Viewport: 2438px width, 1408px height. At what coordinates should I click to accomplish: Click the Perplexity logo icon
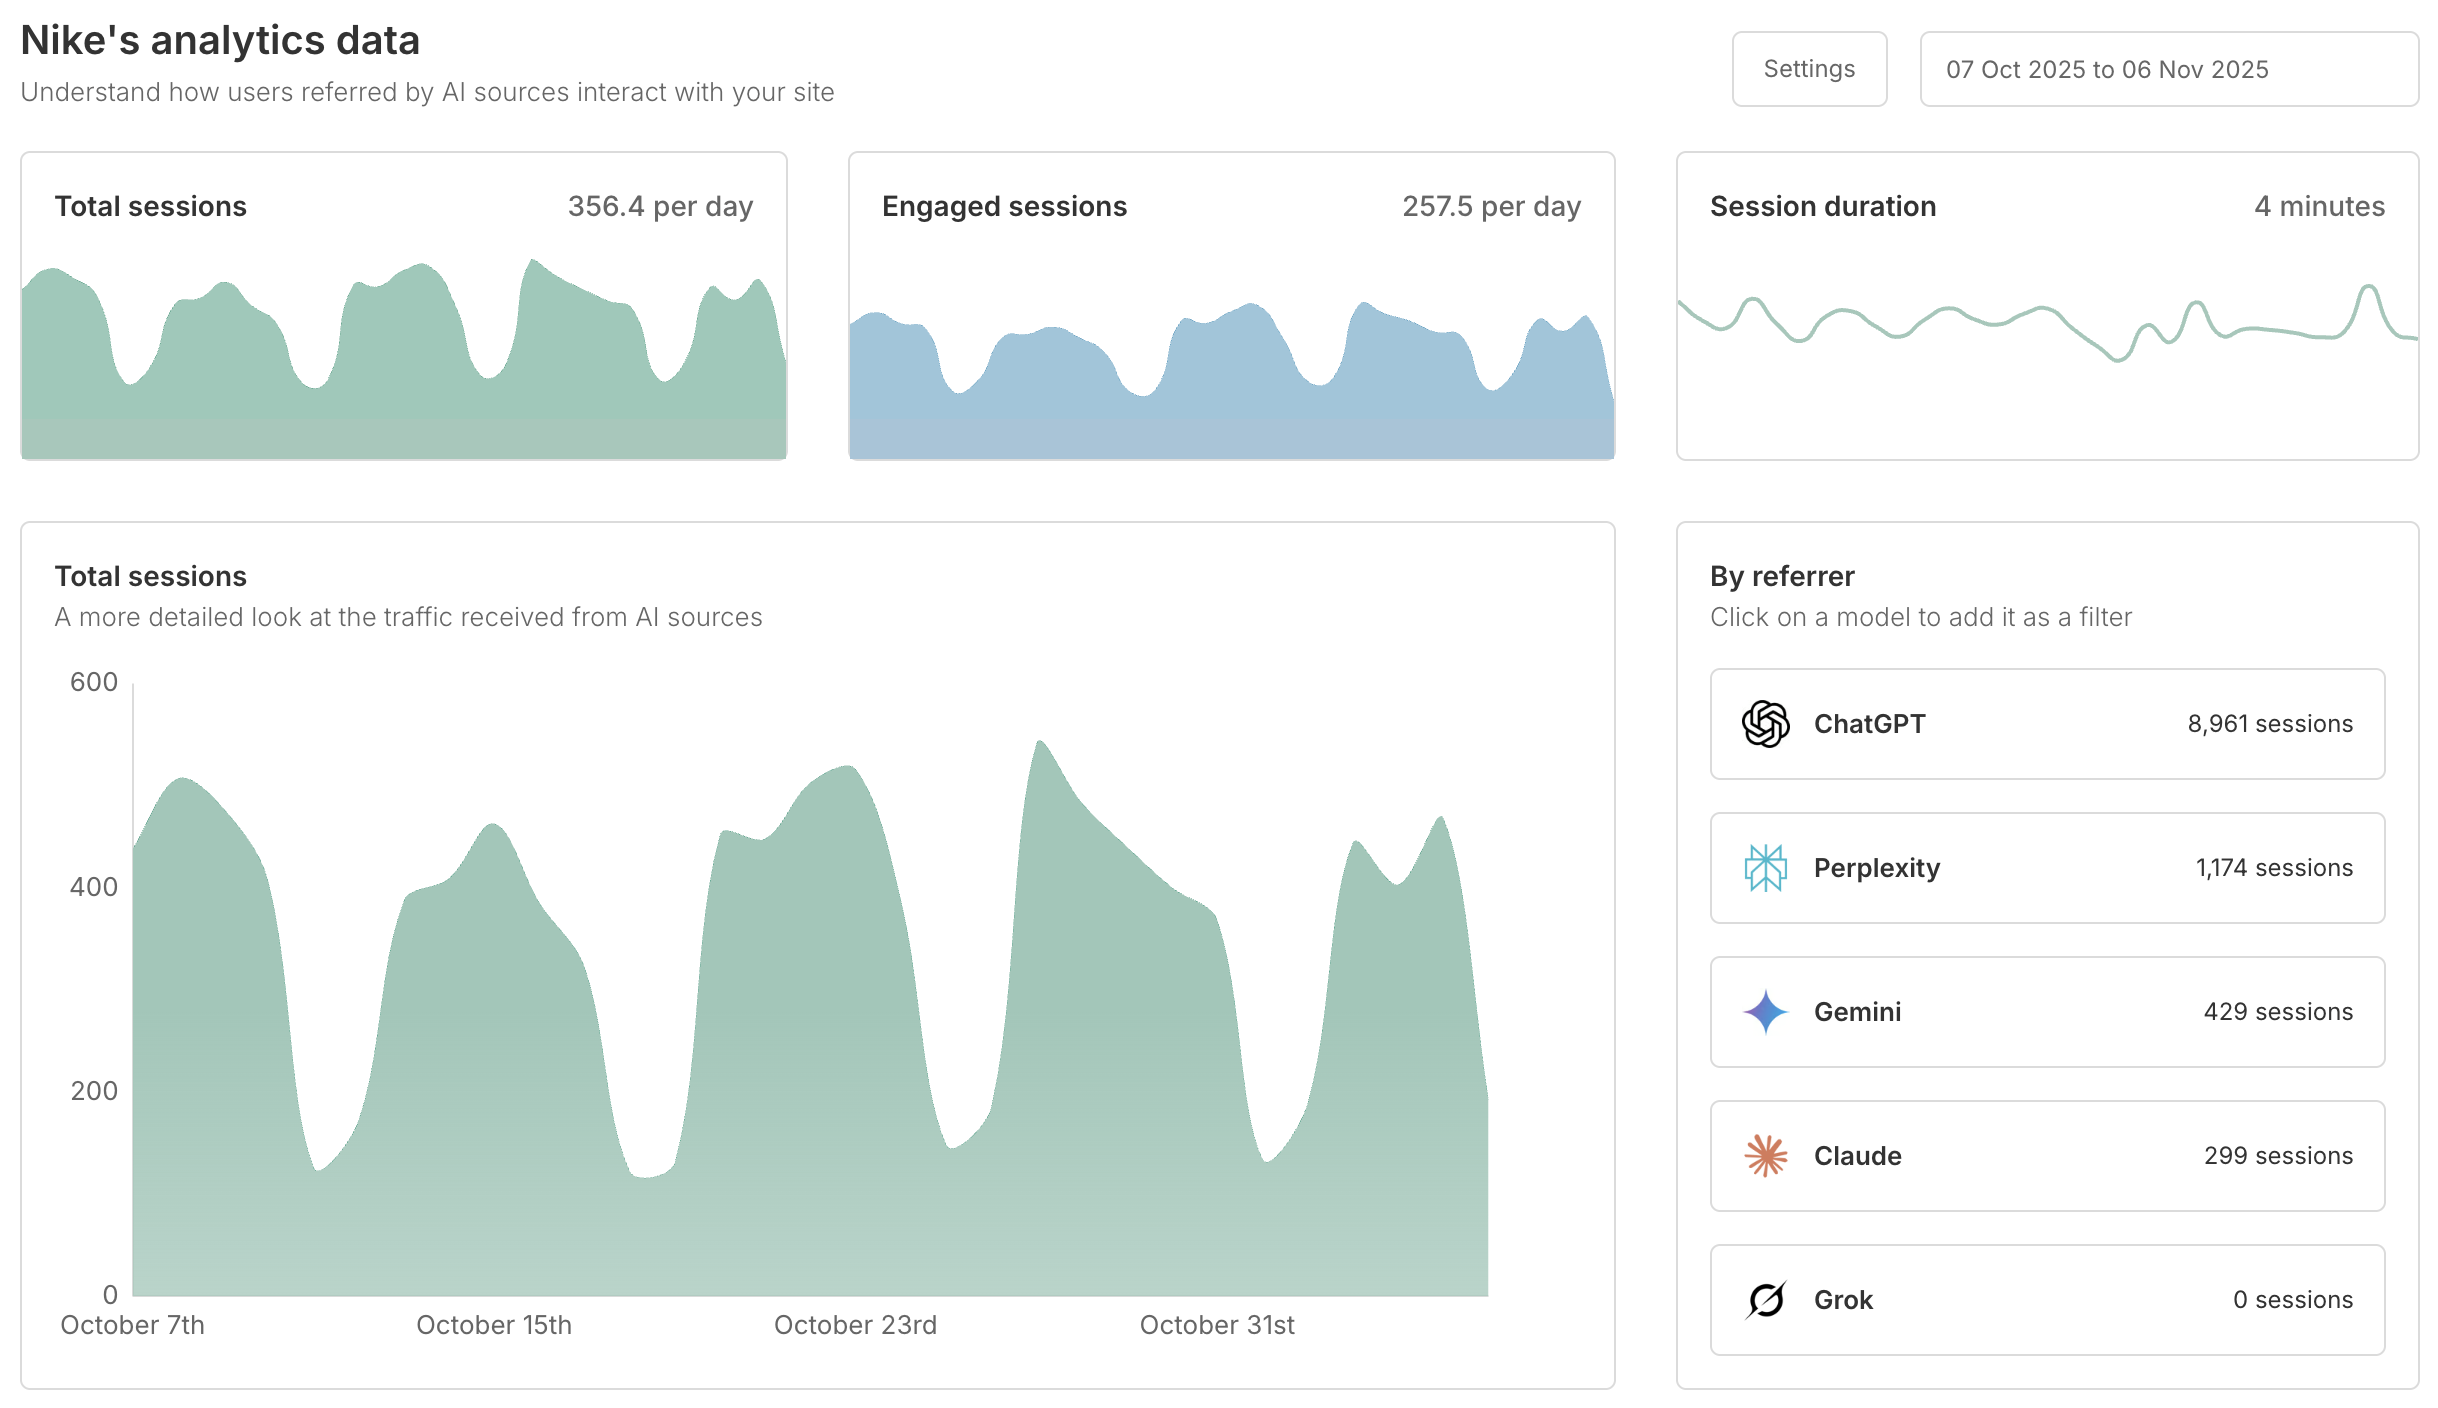point(1765,868)
